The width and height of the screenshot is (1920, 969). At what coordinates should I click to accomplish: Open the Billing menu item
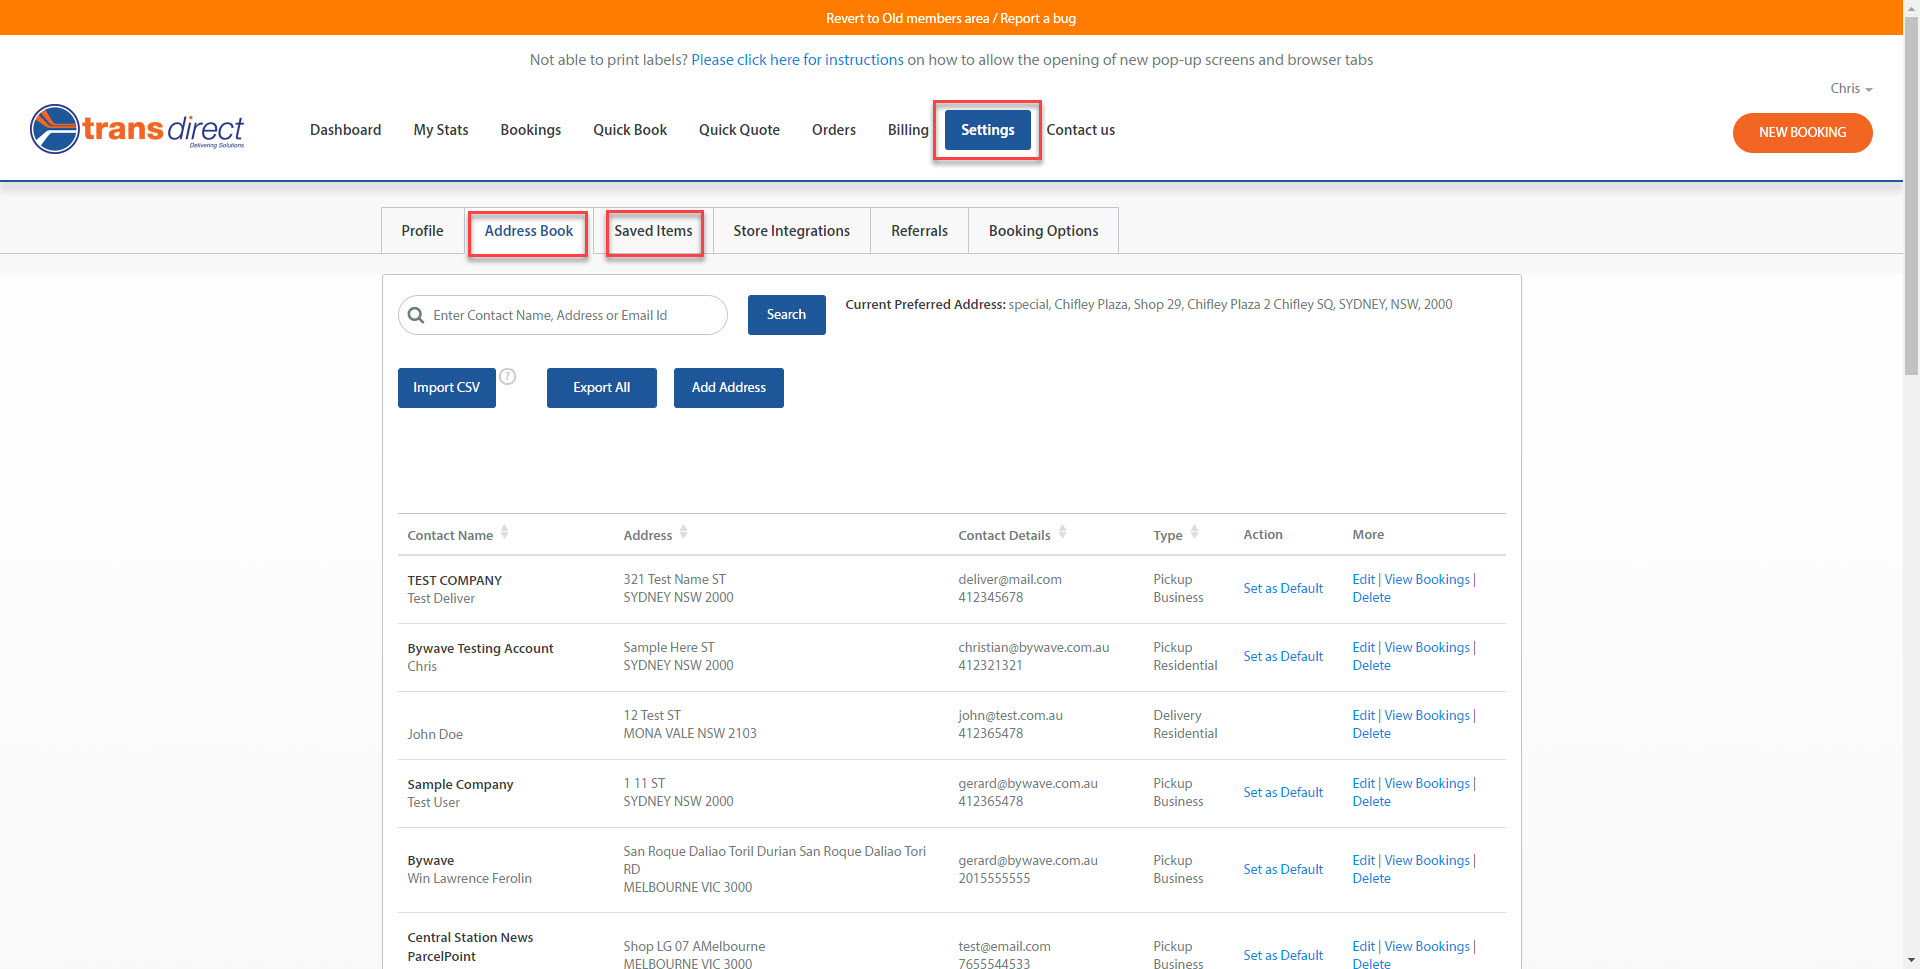click(907, 129)
